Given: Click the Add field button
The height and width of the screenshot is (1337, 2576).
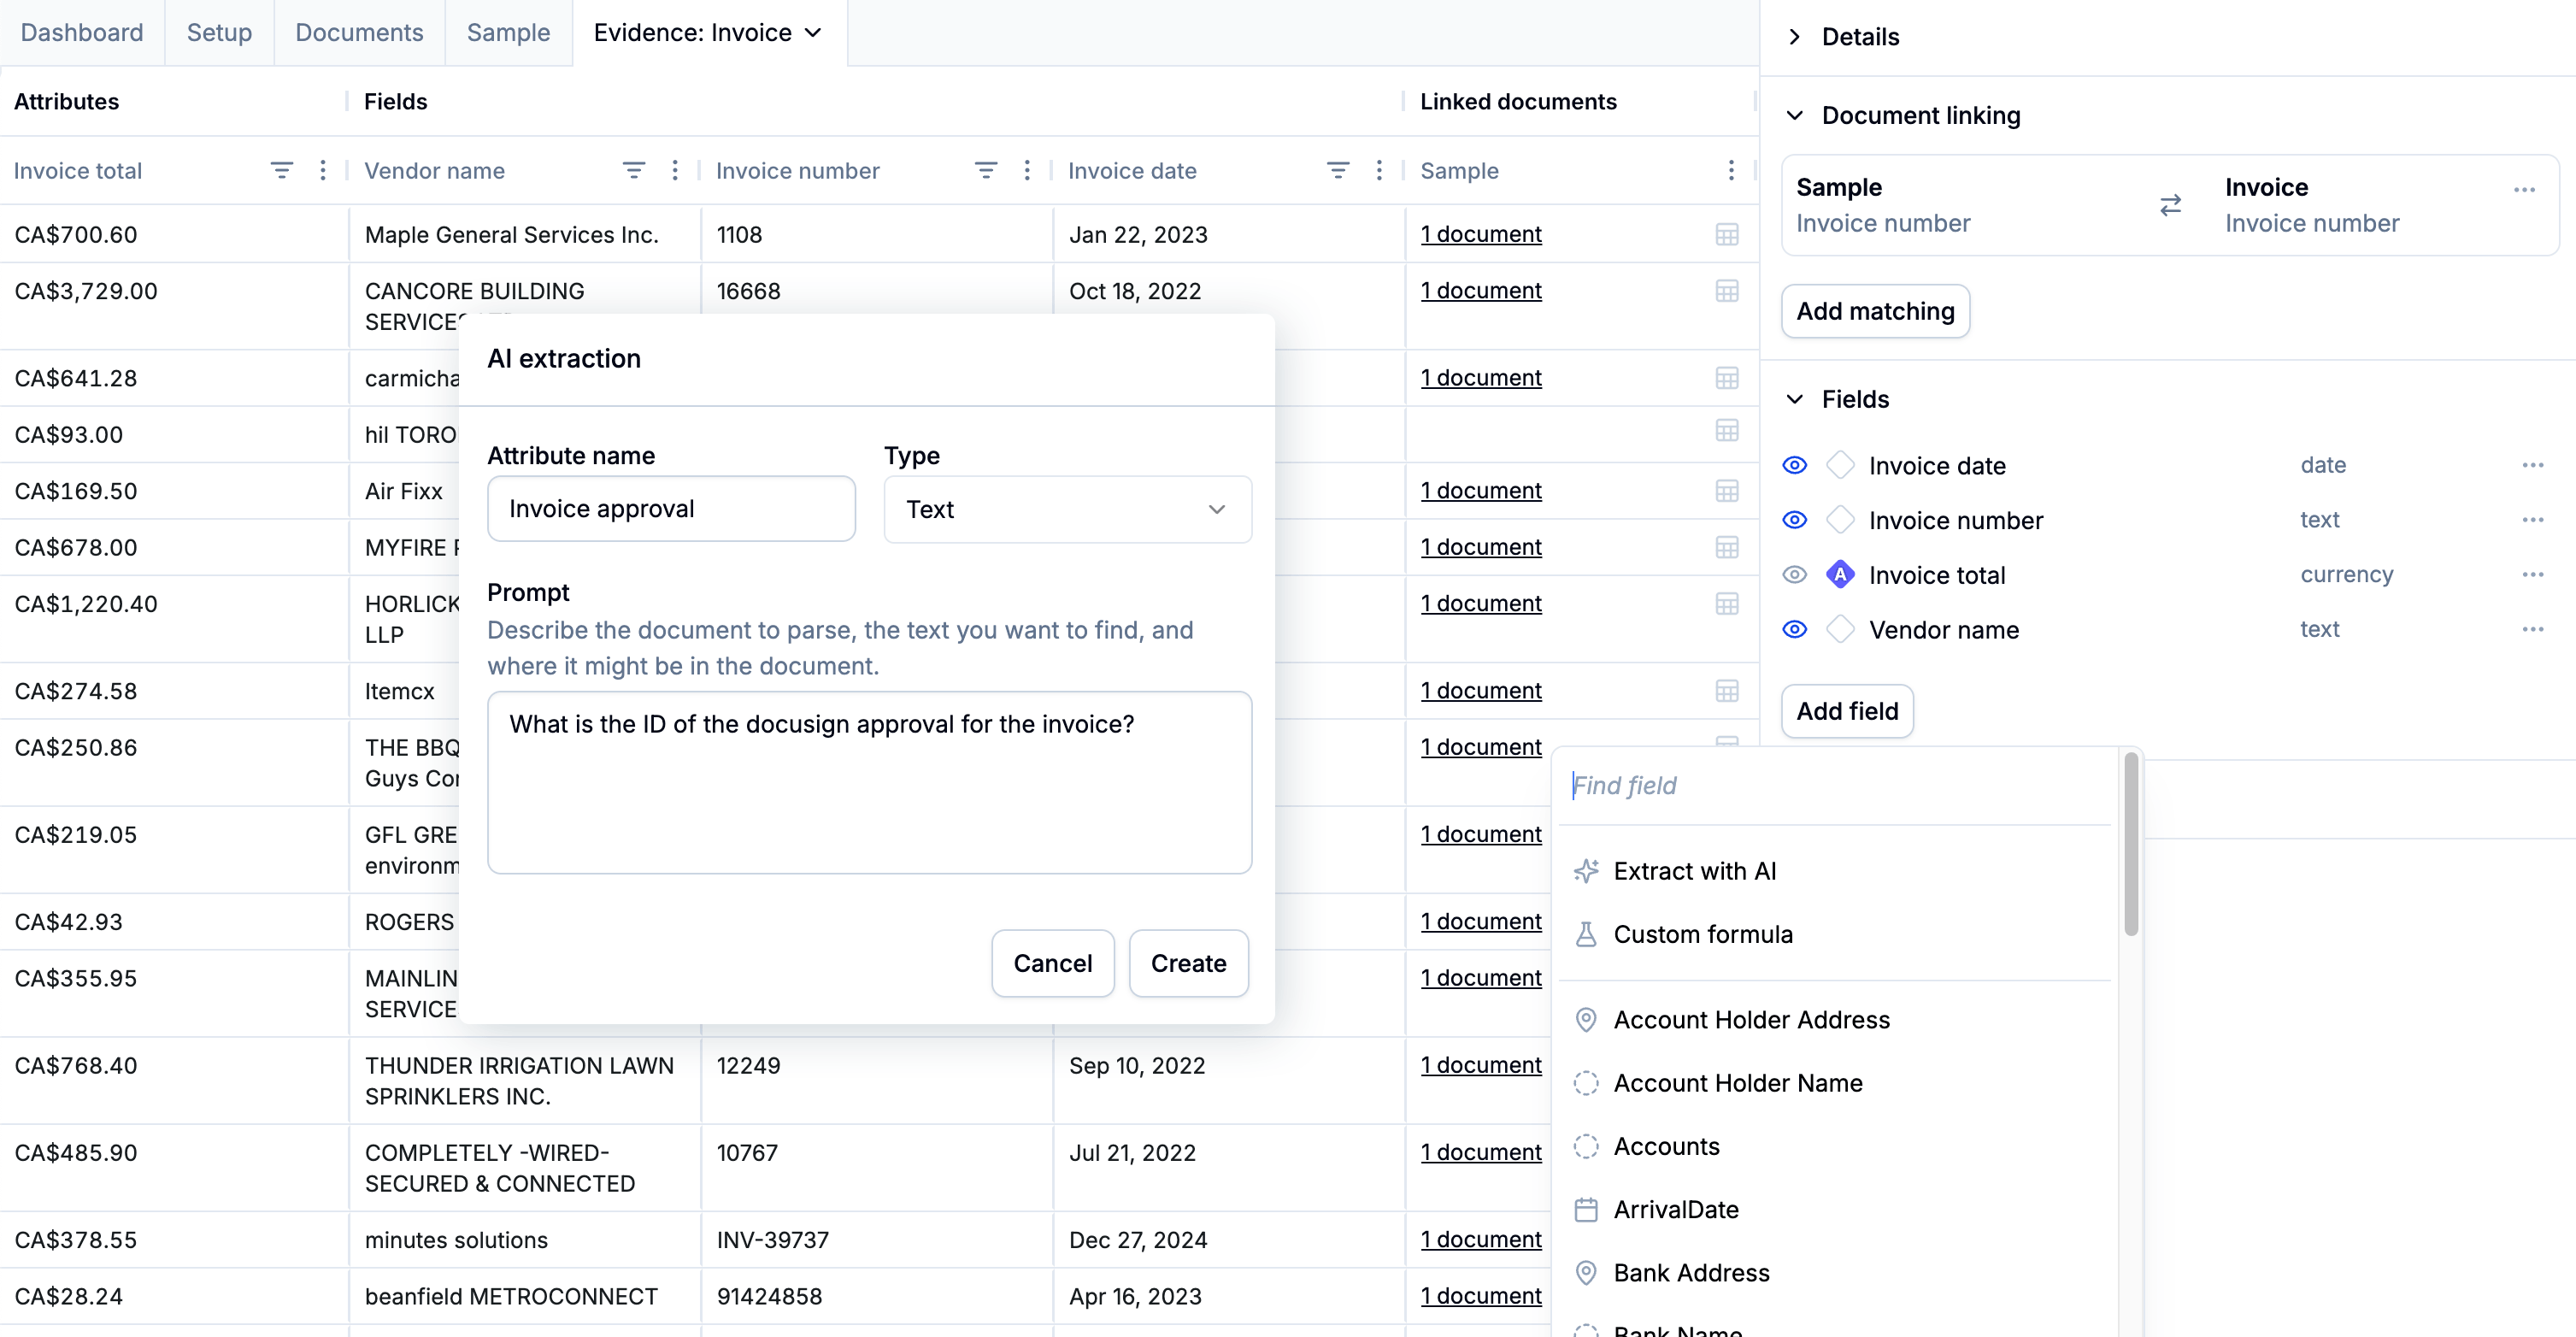Looking at the screenshot, I should pos(1847,711).
